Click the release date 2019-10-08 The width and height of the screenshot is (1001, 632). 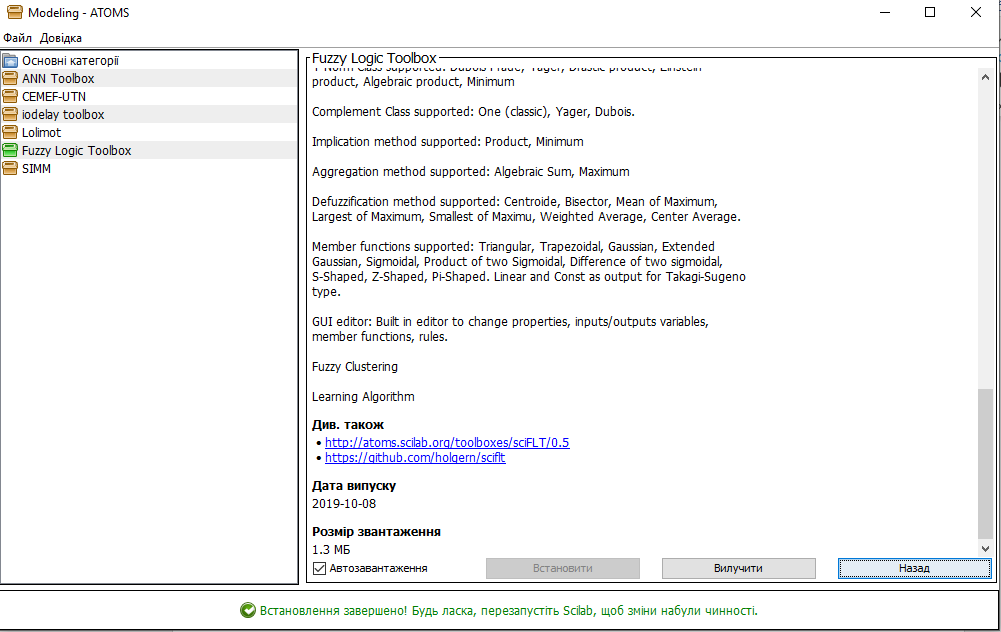point(344,504)
